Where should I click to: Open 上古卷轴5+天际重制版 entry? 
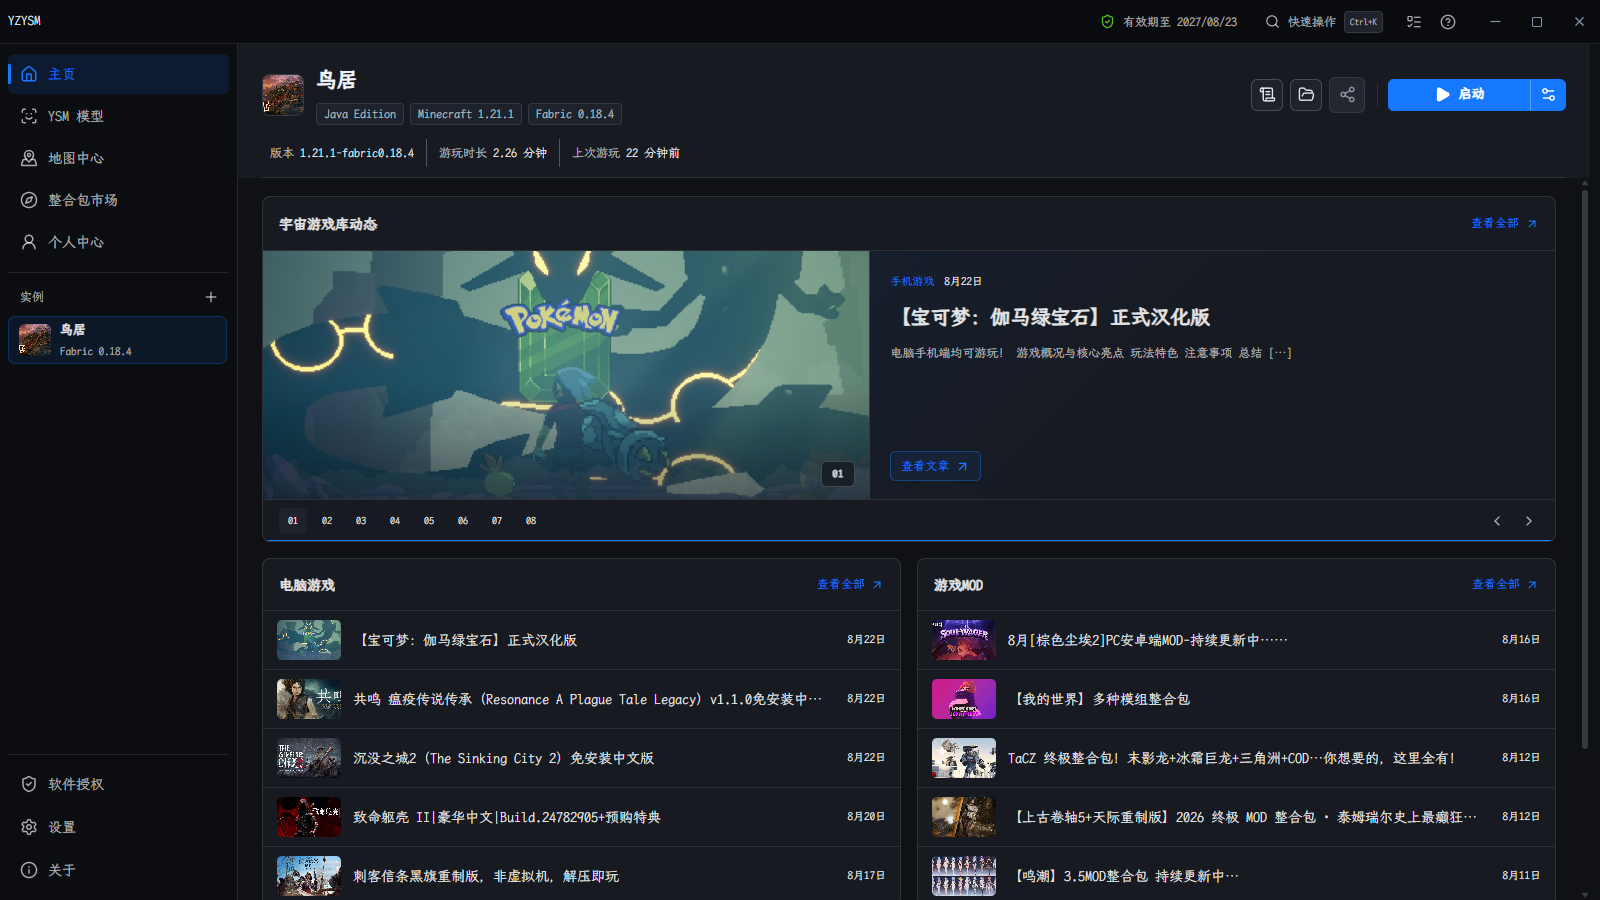coord(1236,817)
